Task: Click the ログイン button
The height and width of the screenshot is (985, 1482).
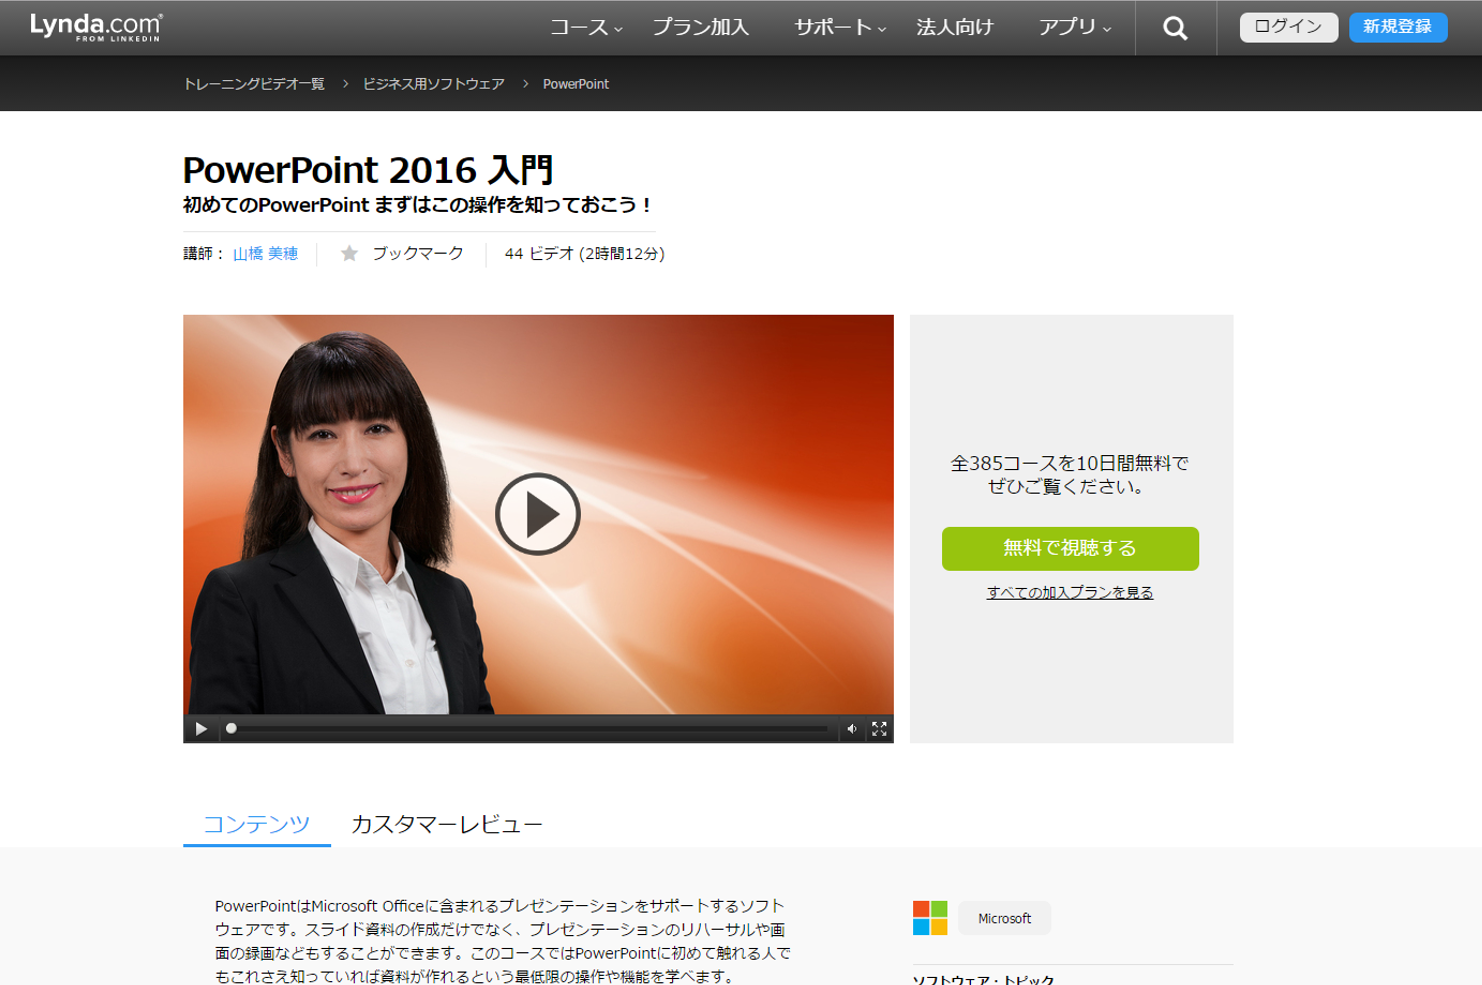Action: [x=1288, y=27]
